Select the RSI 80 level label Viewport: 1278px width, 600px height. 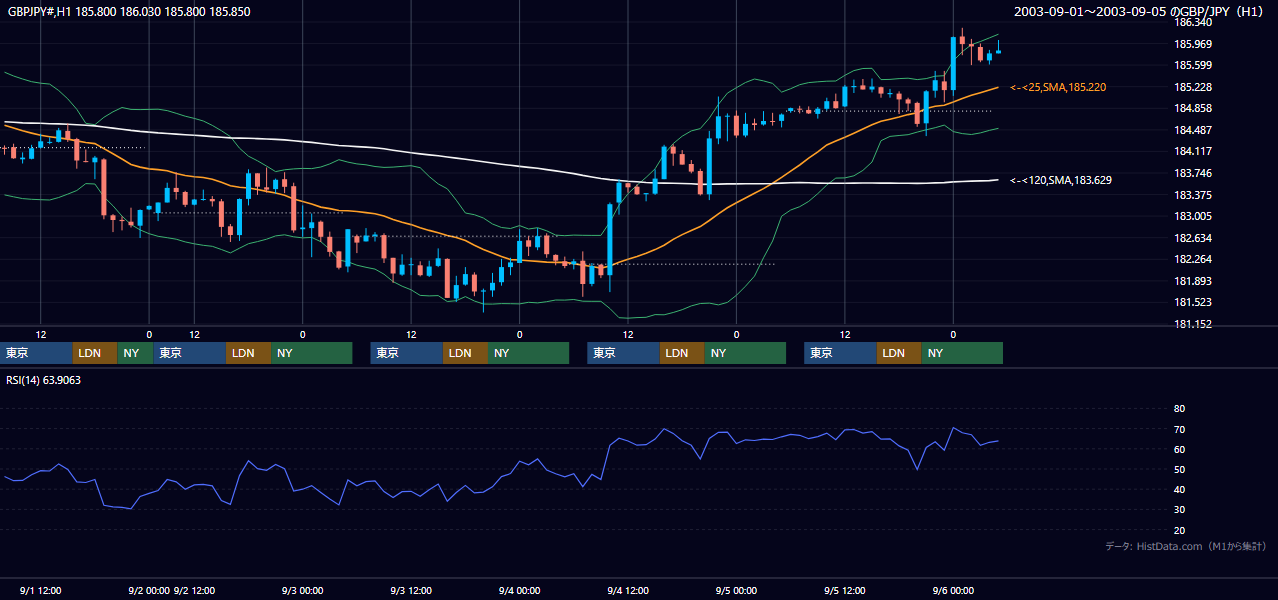(x=1179, y=409)
